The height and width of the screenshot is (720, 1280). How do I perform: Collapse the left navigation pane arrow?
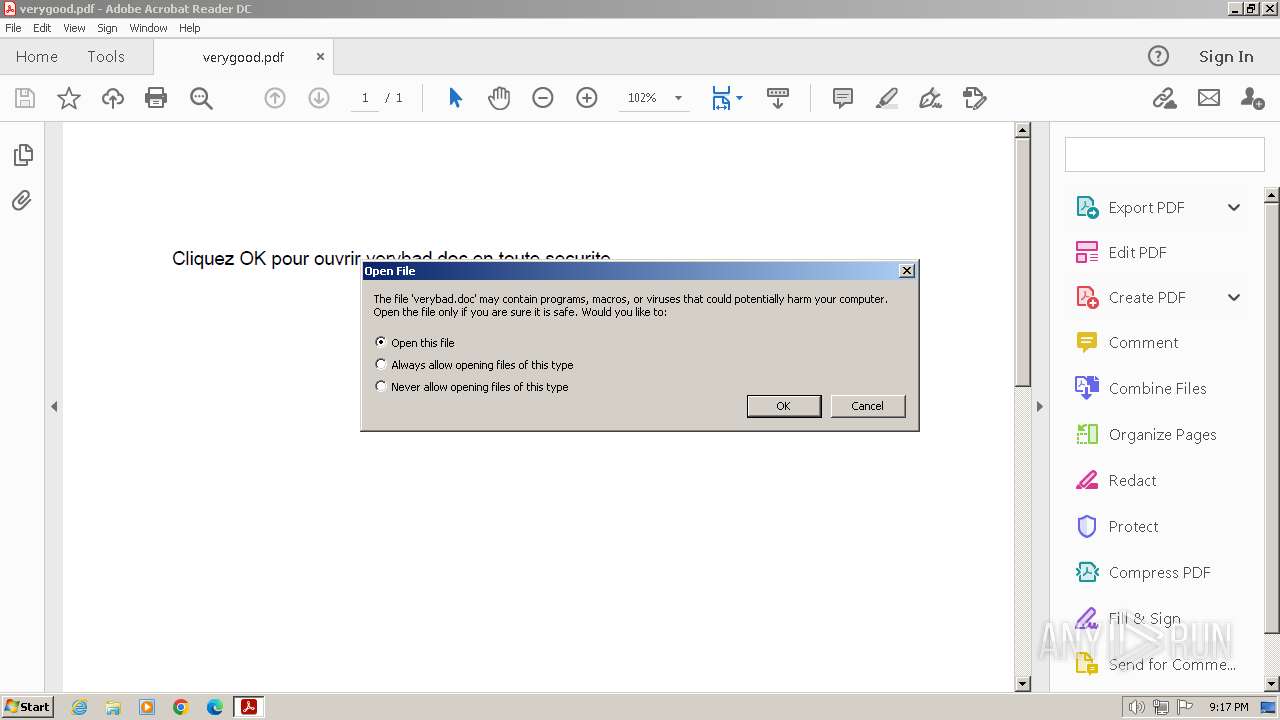click(x=54, y=406)
